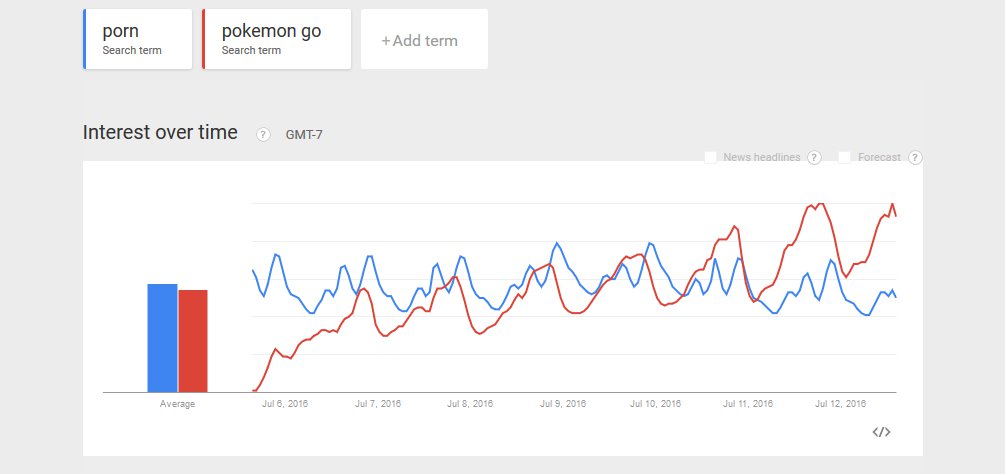
Task: Click the Jul 6, 2016 date label
Action: [x=284, y=405]
